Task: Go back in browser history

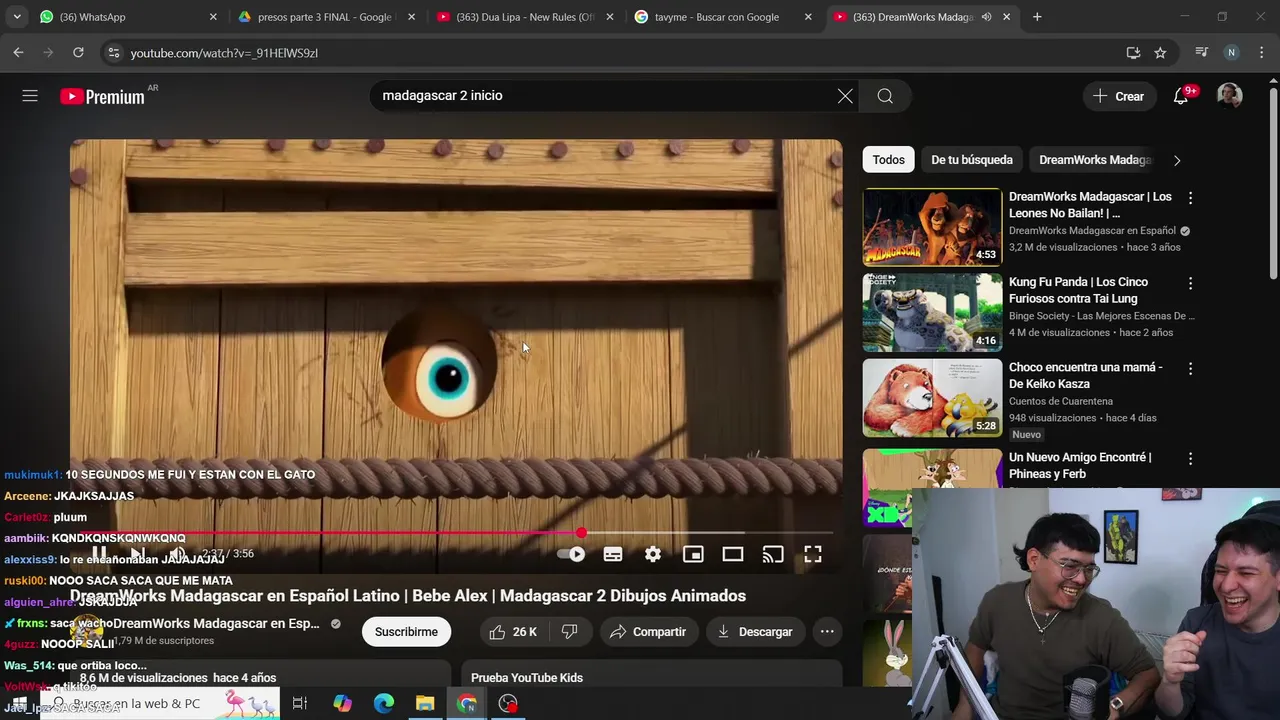Action: pyautogui.click(x=18, y=53)
